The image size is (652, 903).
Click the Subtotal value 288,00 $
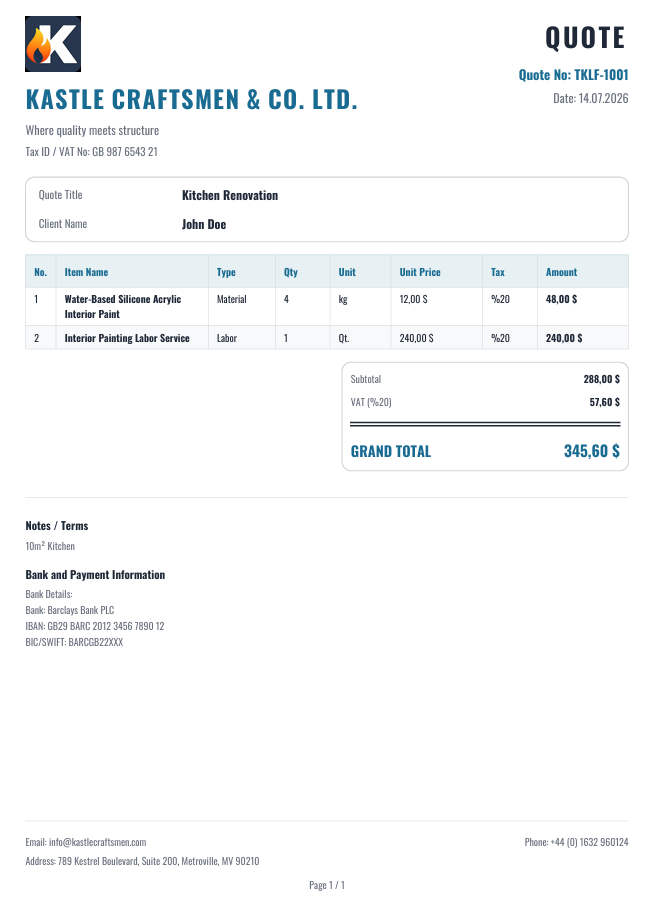pos(601,379)
